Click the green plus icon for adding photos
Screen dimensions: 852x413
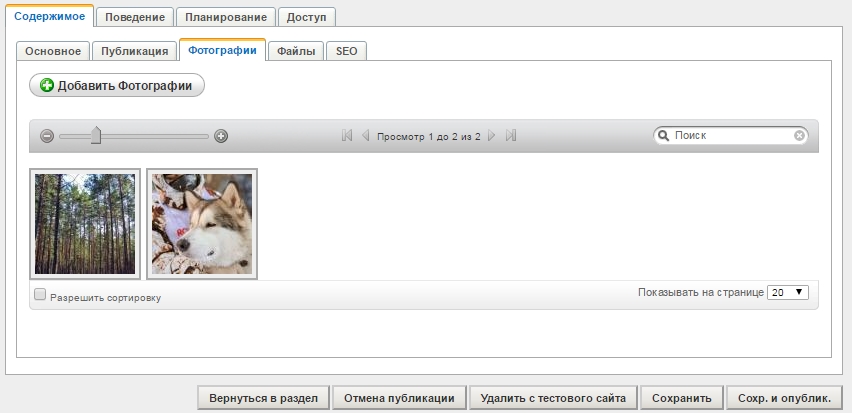[47, 85]
